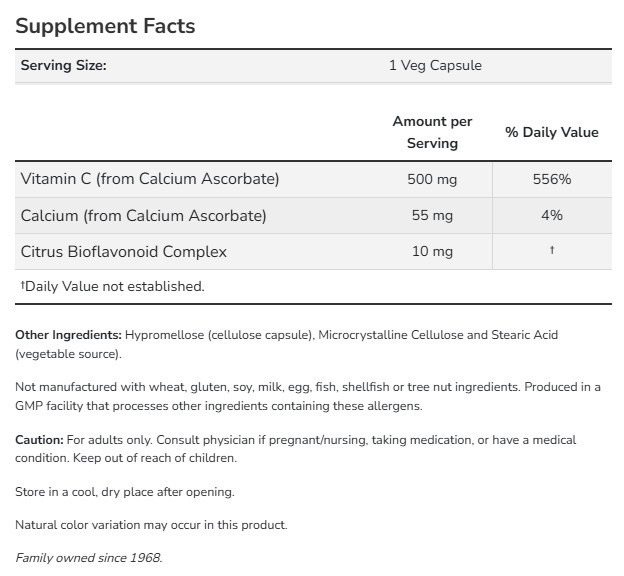
Task: Click the store in cool, dry place text
Action: [125, 492]
